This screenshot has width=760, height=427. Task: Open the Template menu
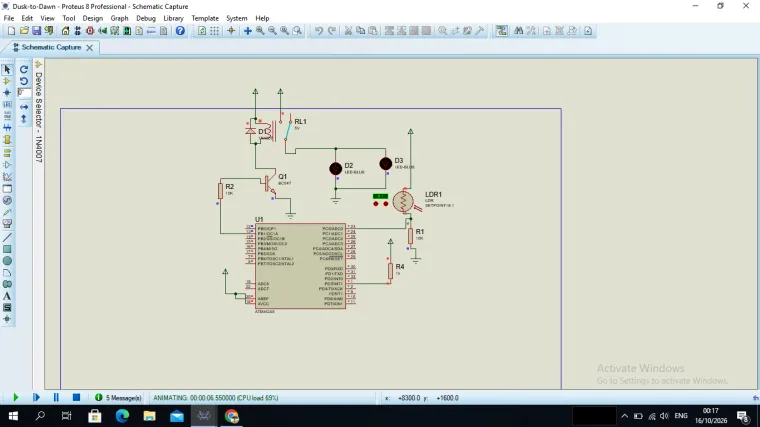pos(205,18)
